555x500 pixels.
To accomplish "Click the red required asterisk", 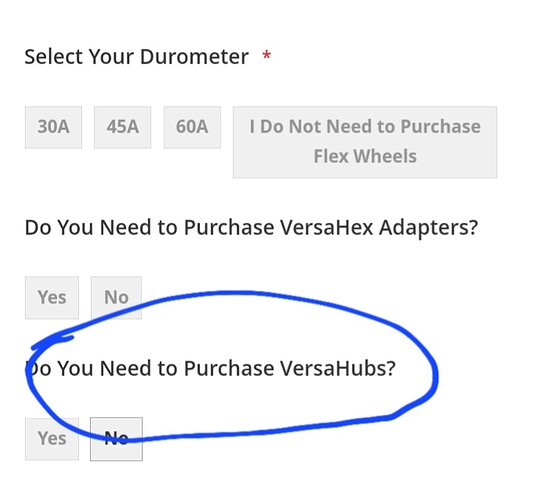I will pyautogui.click(x=267, y=55).
